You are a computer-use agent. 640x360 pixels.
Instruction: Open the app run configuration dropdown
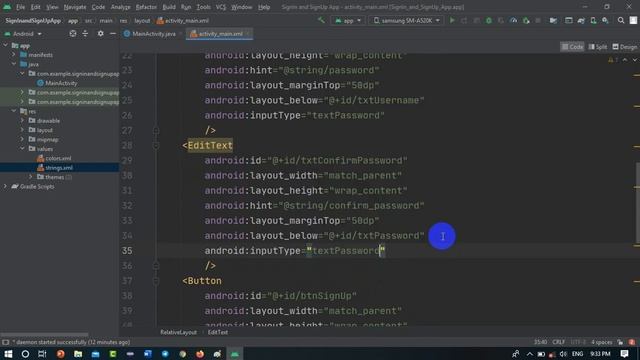click(348, 20)
